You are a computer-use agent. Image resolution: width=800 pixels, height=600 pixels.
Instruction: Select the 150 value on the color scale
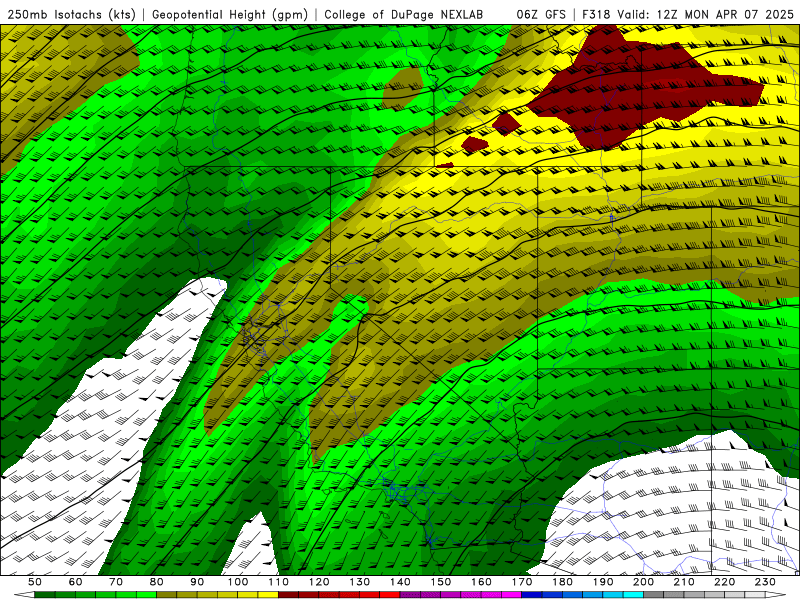click(441, 582)
